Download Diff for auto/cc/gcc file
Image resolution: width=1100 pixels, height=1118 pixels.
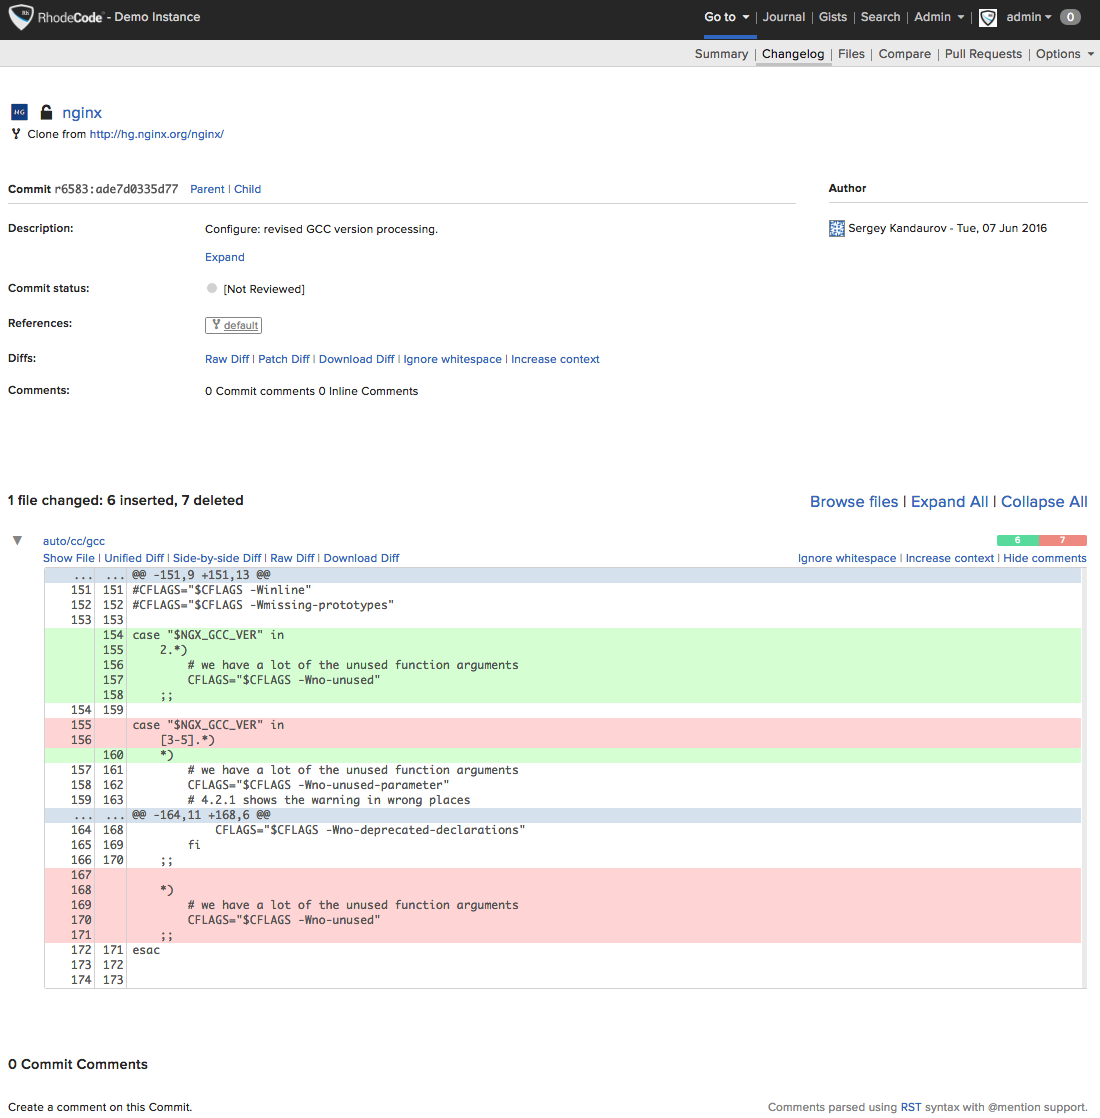(361, 558)
